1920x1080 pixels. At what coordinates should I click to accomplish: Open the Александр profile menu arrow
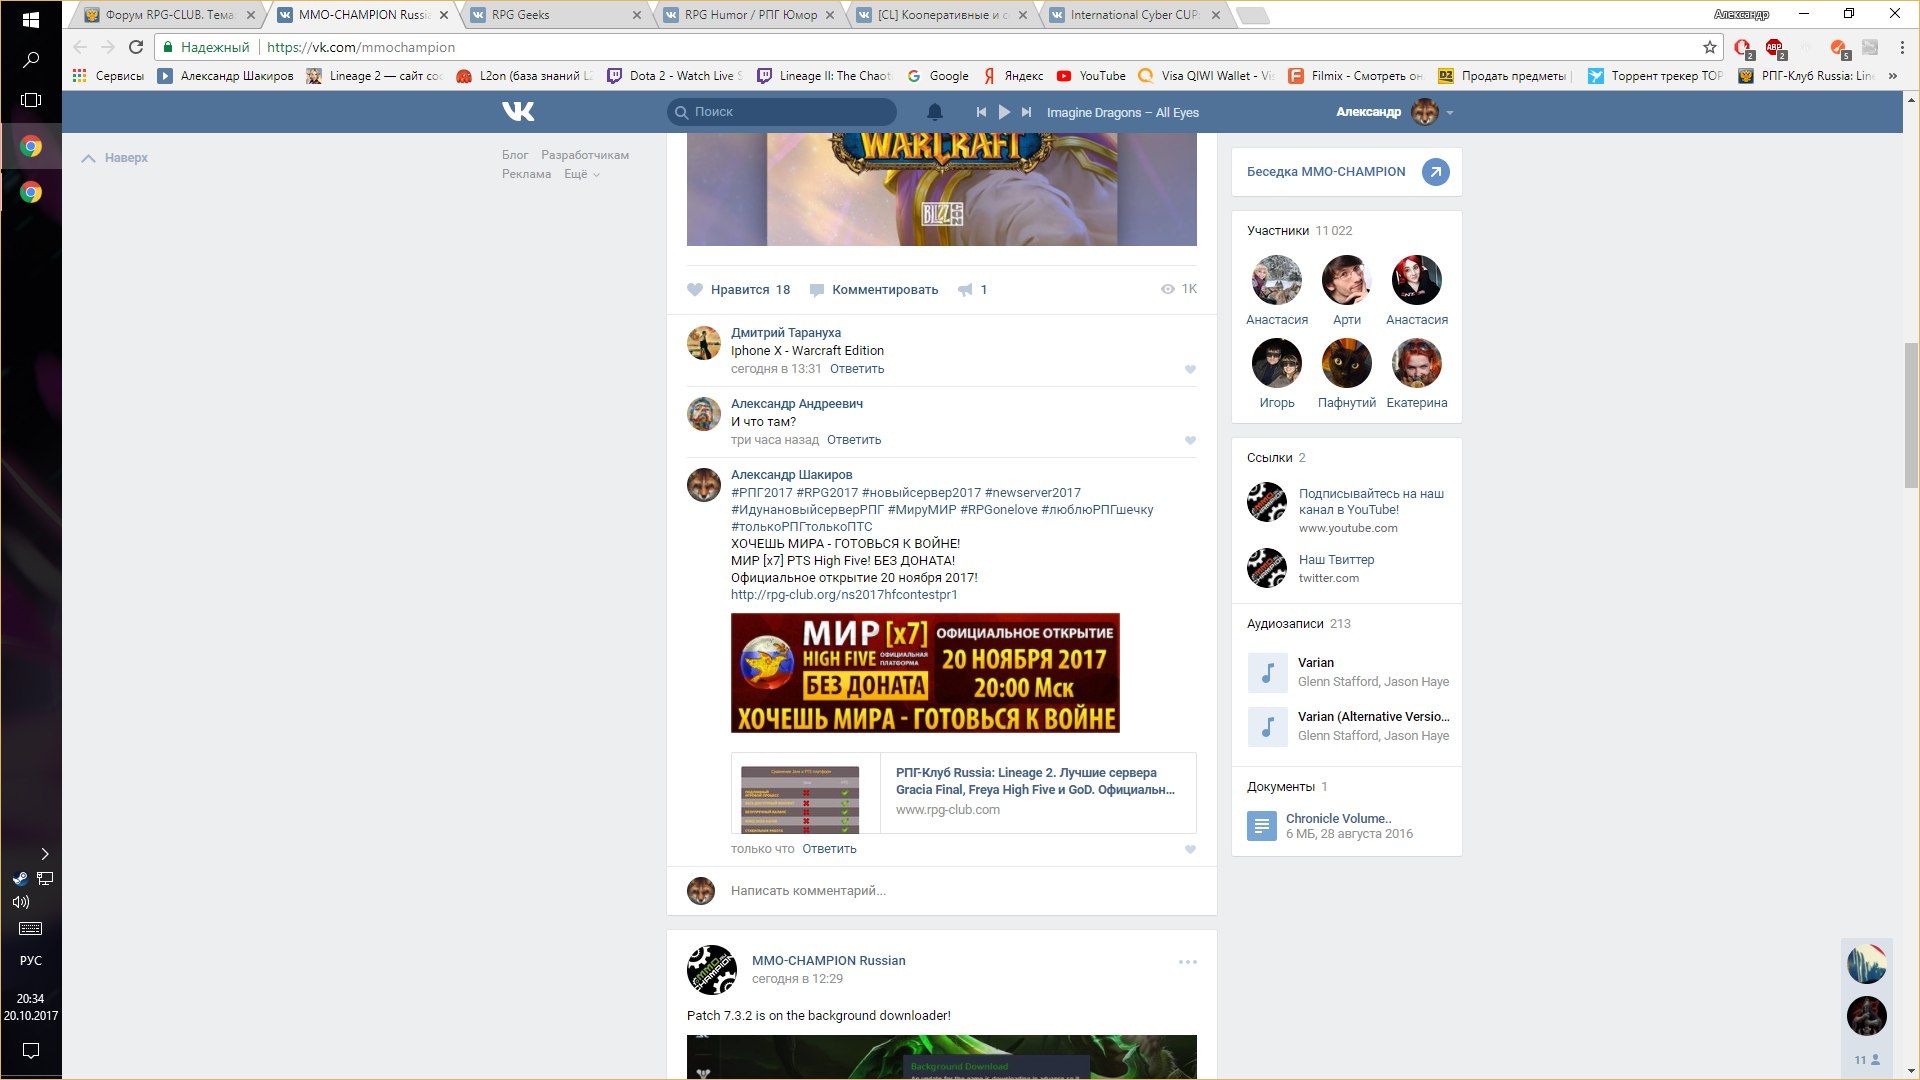[1450, 113]
